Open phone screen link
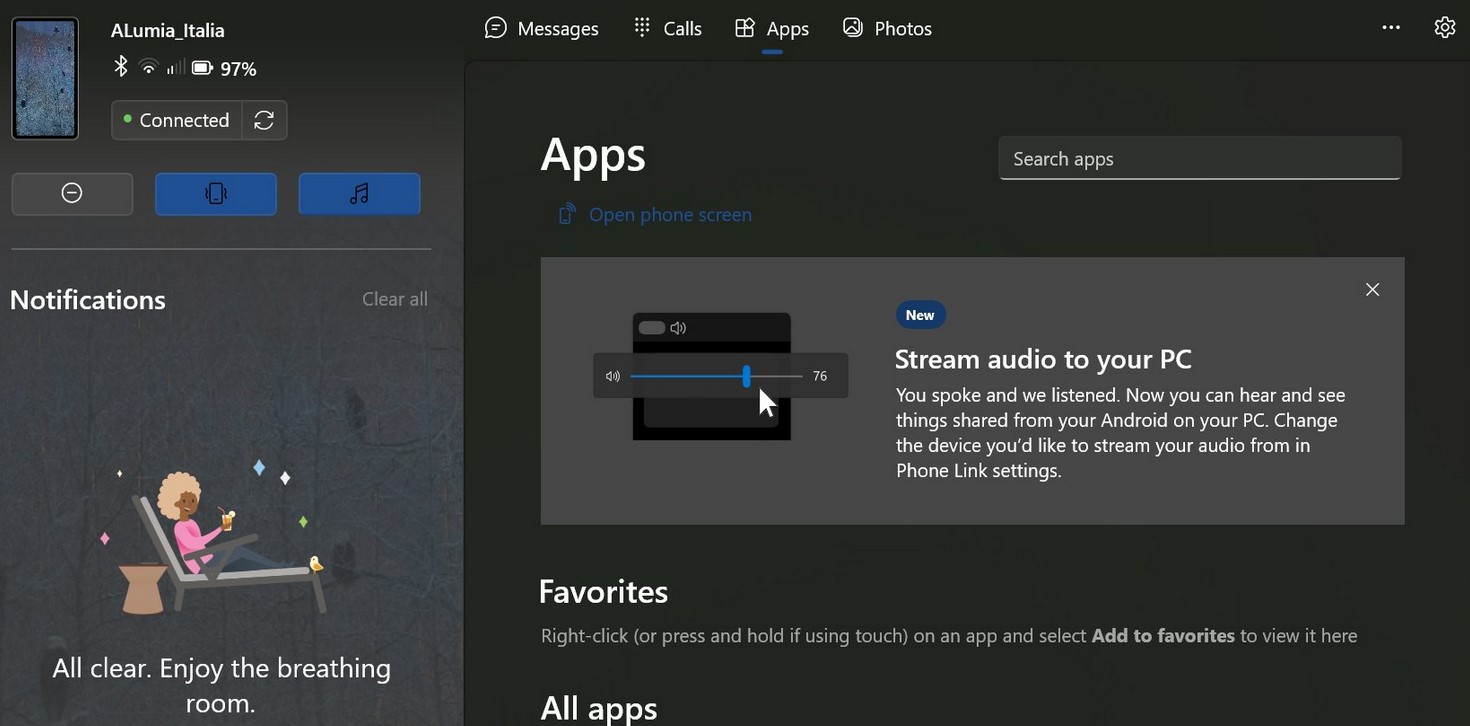 coord(655,214)
